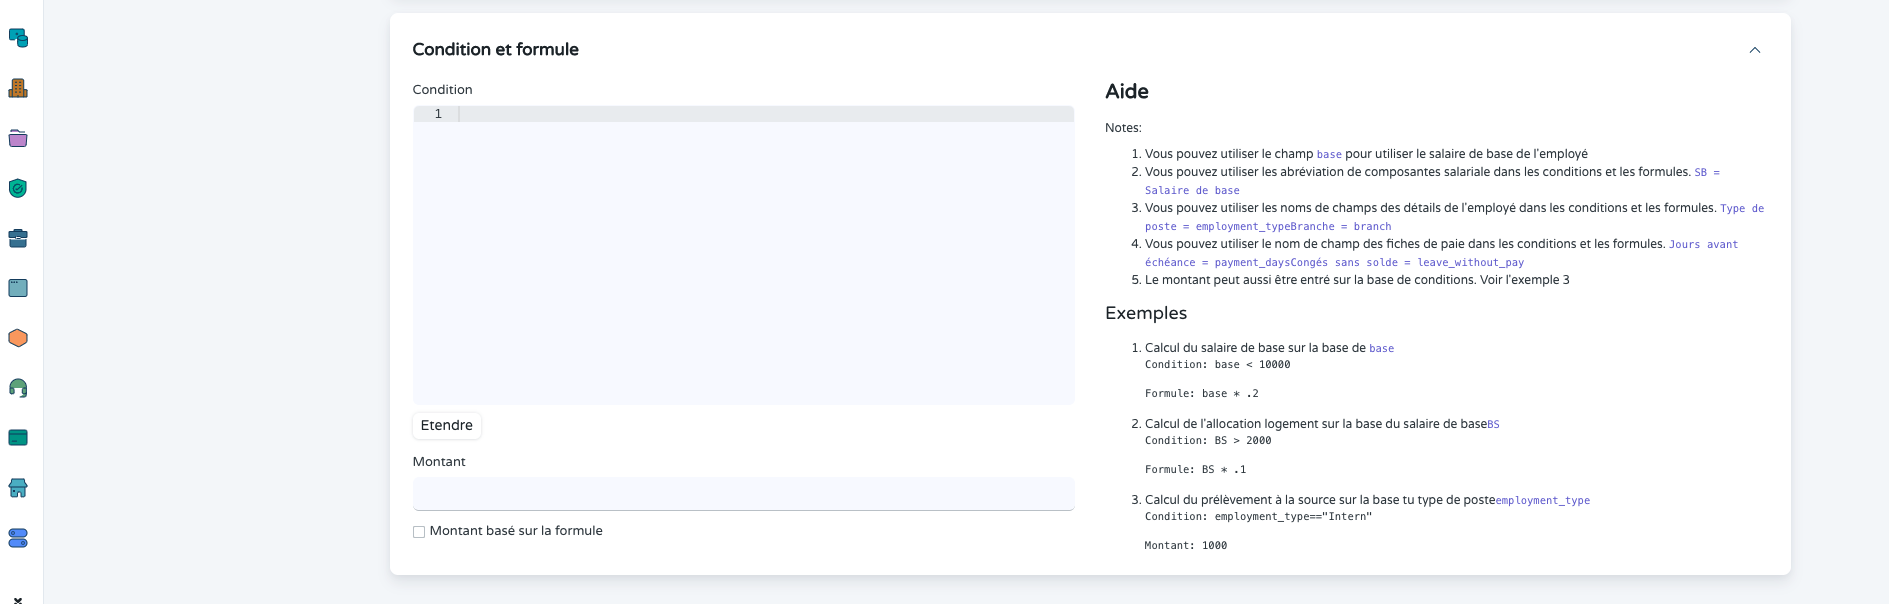Viewport: 1889px width, 604px height.
Task: Click the teal credit card icon
Action: coord(18,438)
